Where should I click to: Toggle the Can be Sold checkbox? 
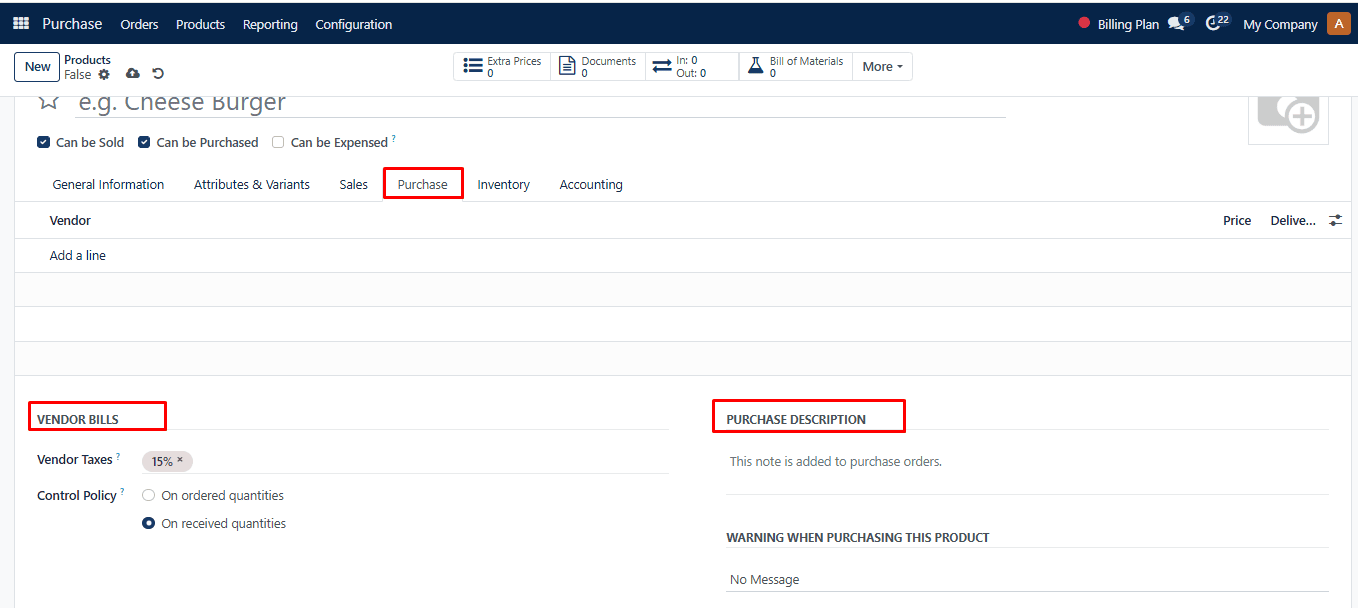(x=43, y=142)
